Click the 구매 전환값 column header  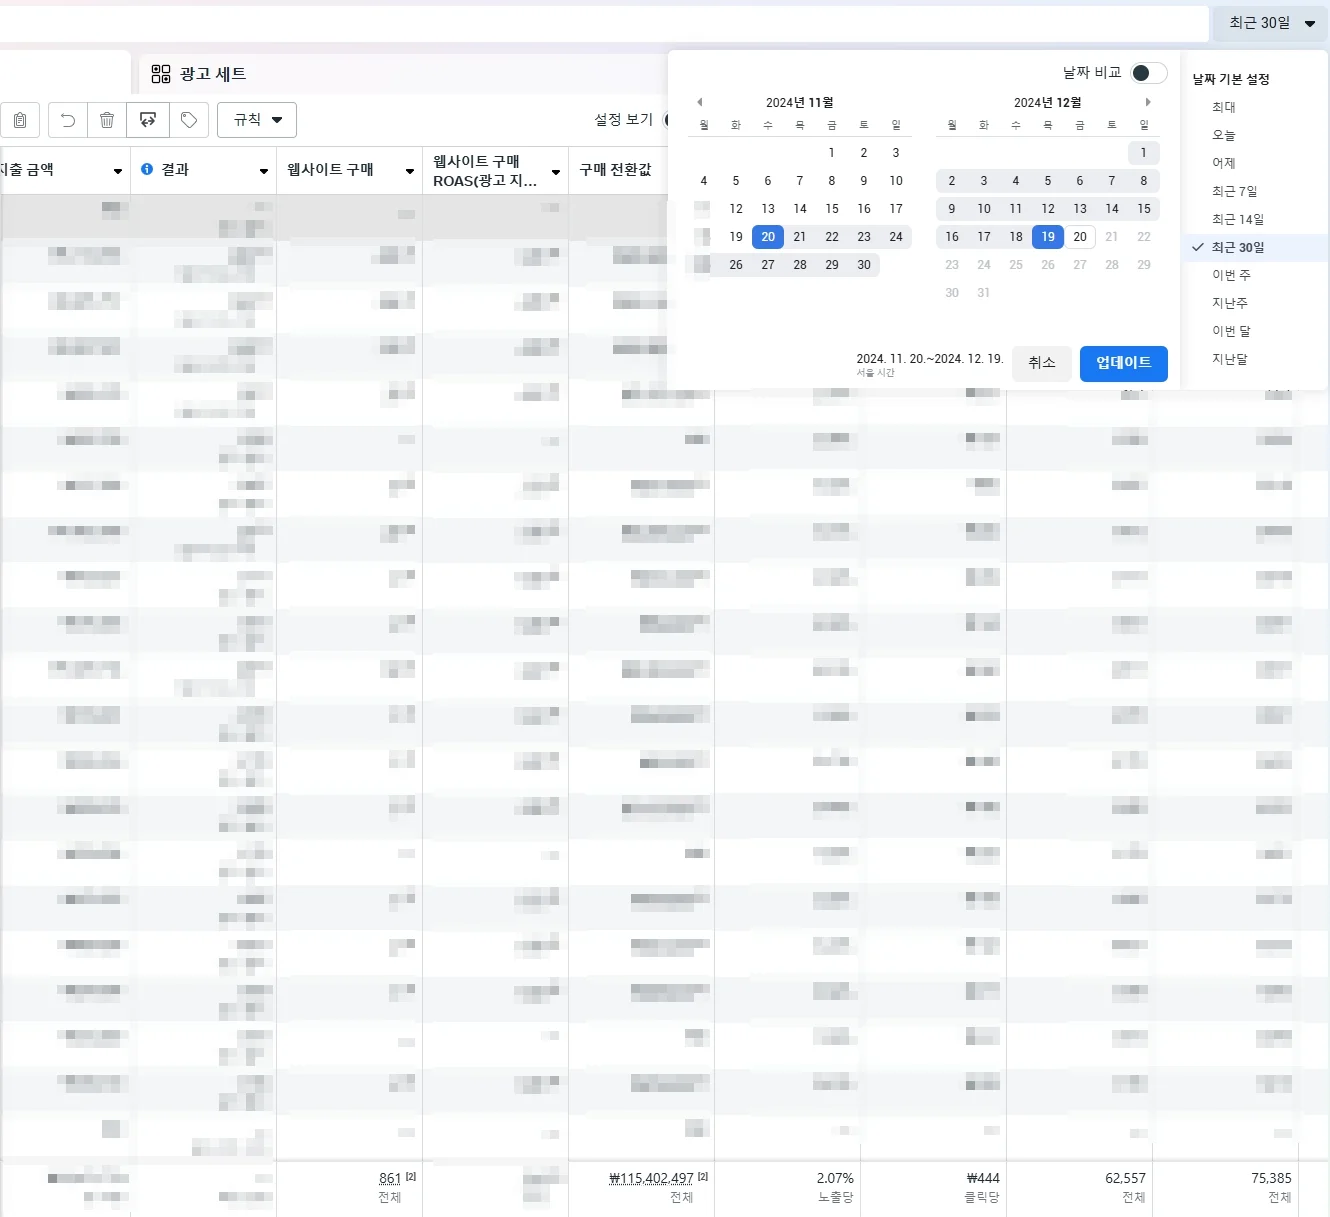[x=615, y=170]
